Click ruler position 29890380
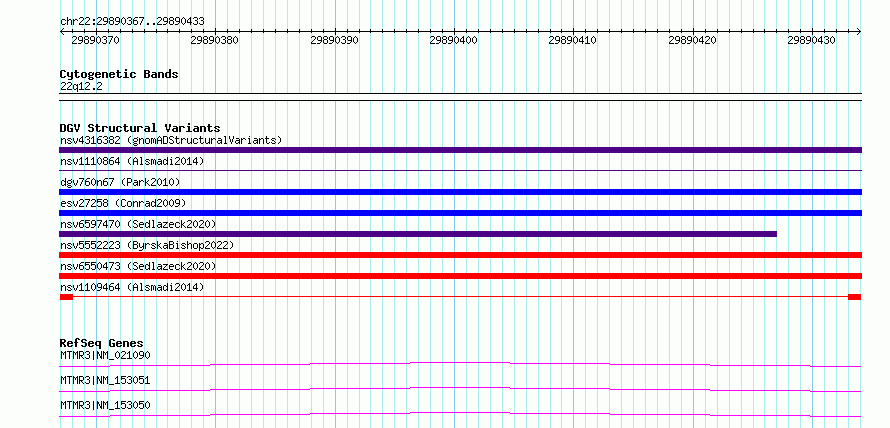The height and width of the screenshot is (428, 890). (215, 40)
